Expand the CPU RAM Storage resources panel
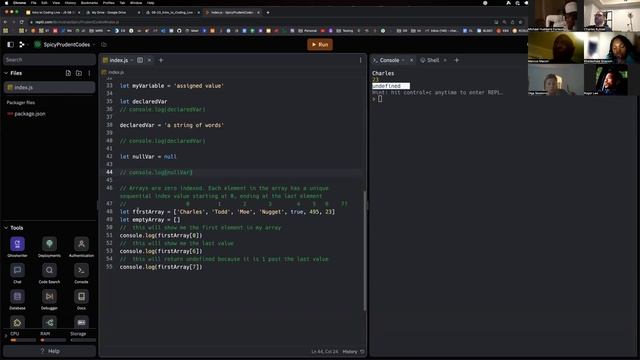 coord(6,336)
